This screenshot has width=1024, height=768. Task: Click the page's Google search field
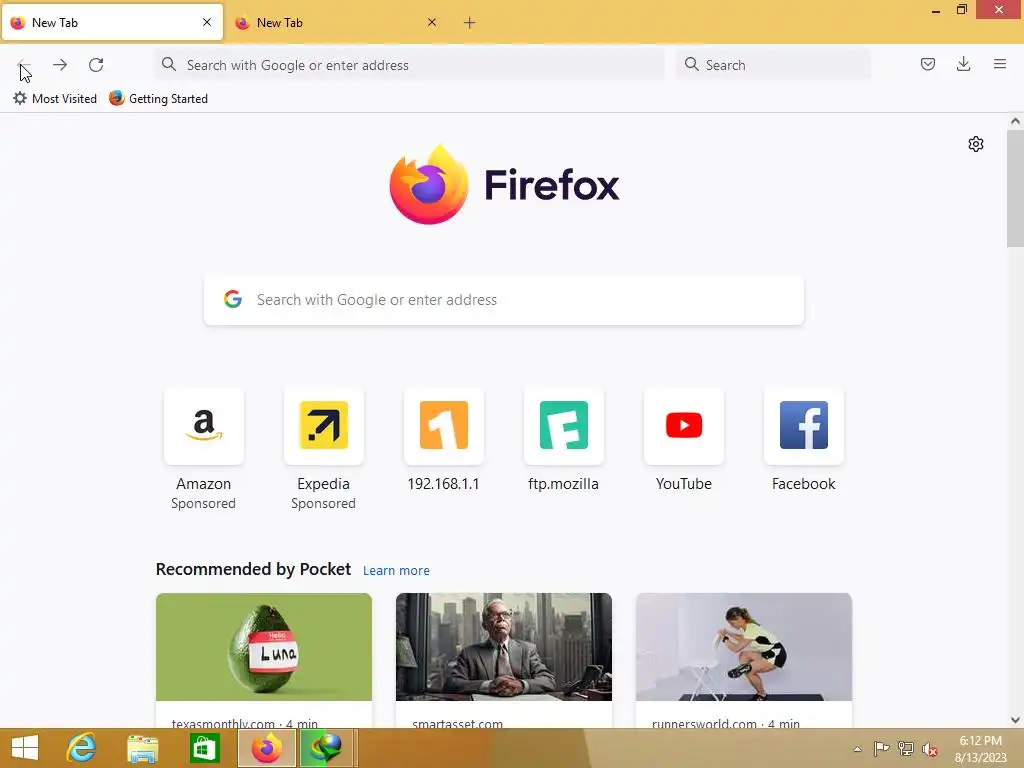pos(504,300)
